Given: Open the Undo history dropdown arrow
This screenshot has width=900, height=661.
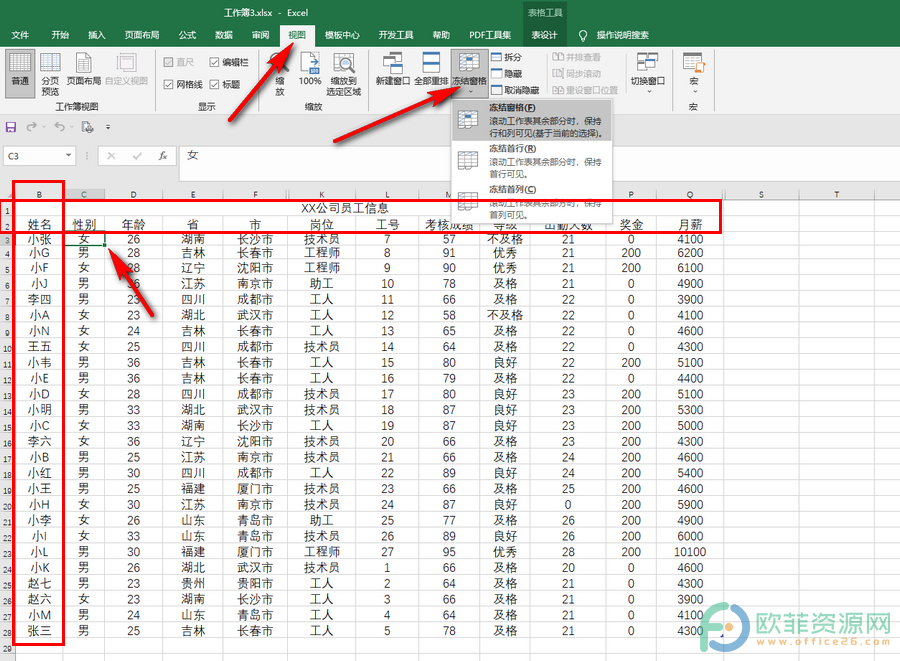Looking at the screenshot, I should click(72, 127).
